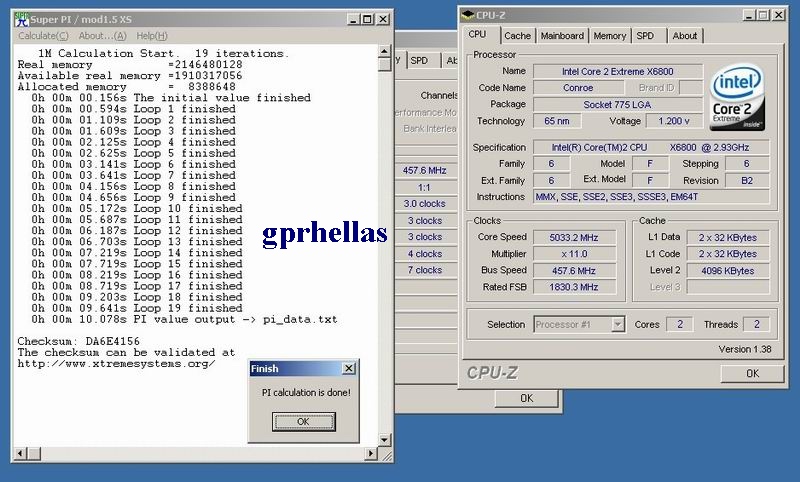Click the Core Speed value 5033.2 MHz
Screen dimensions: 800x482
coord(574,238)
